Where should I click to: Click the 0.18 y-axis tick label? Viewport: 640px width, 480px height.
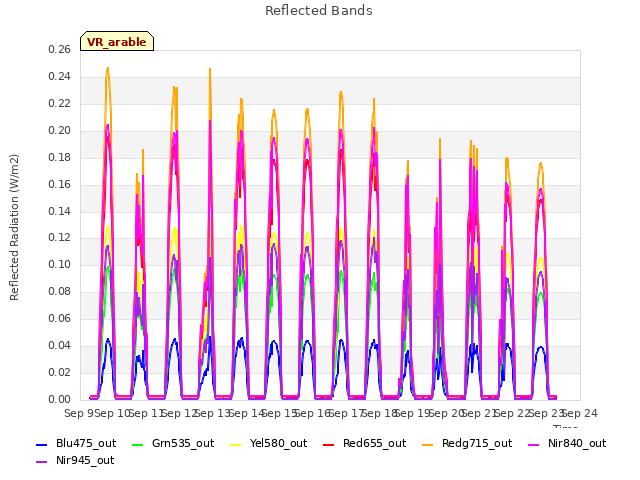click(x=59, y=158)
